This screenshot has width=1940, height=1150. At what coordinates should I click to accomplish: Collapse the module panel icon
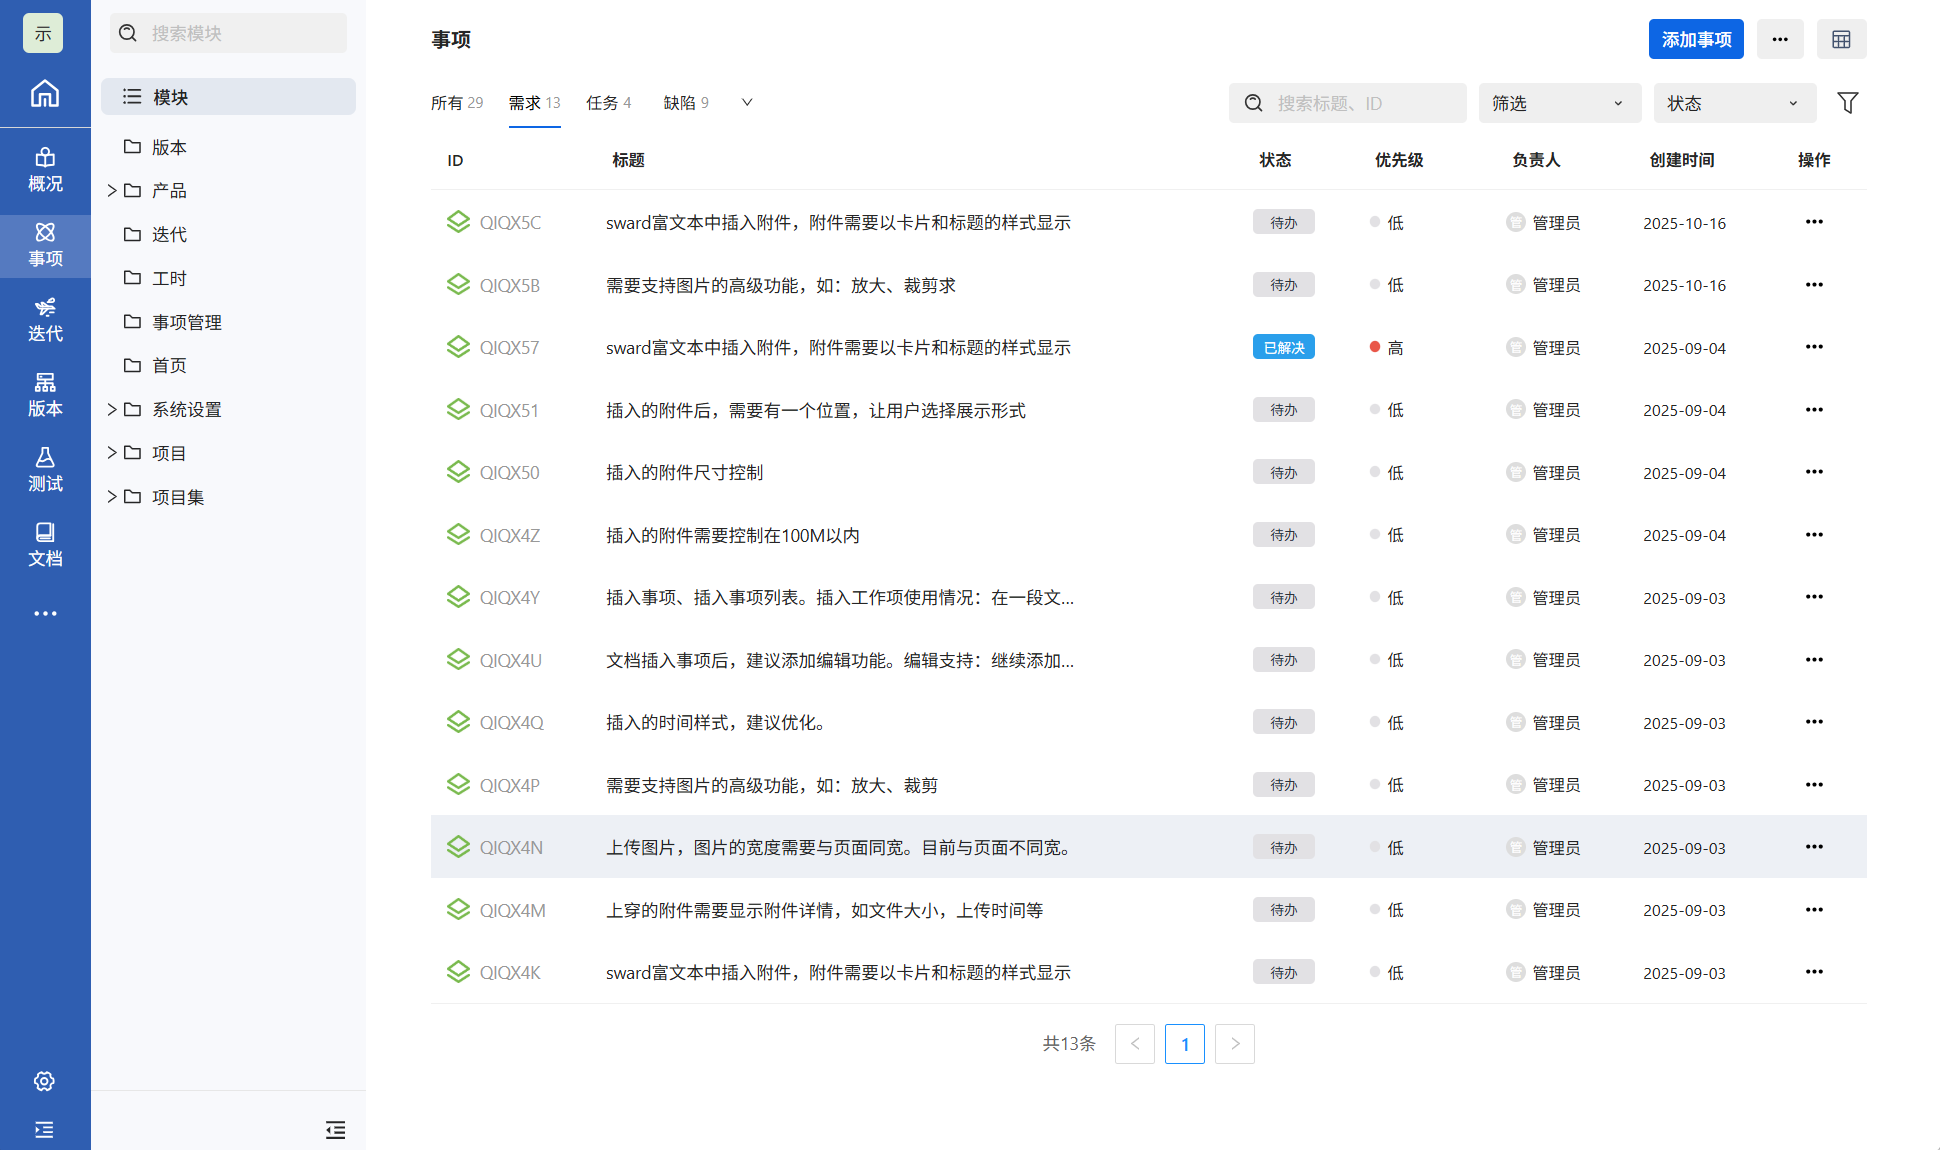335,1130
